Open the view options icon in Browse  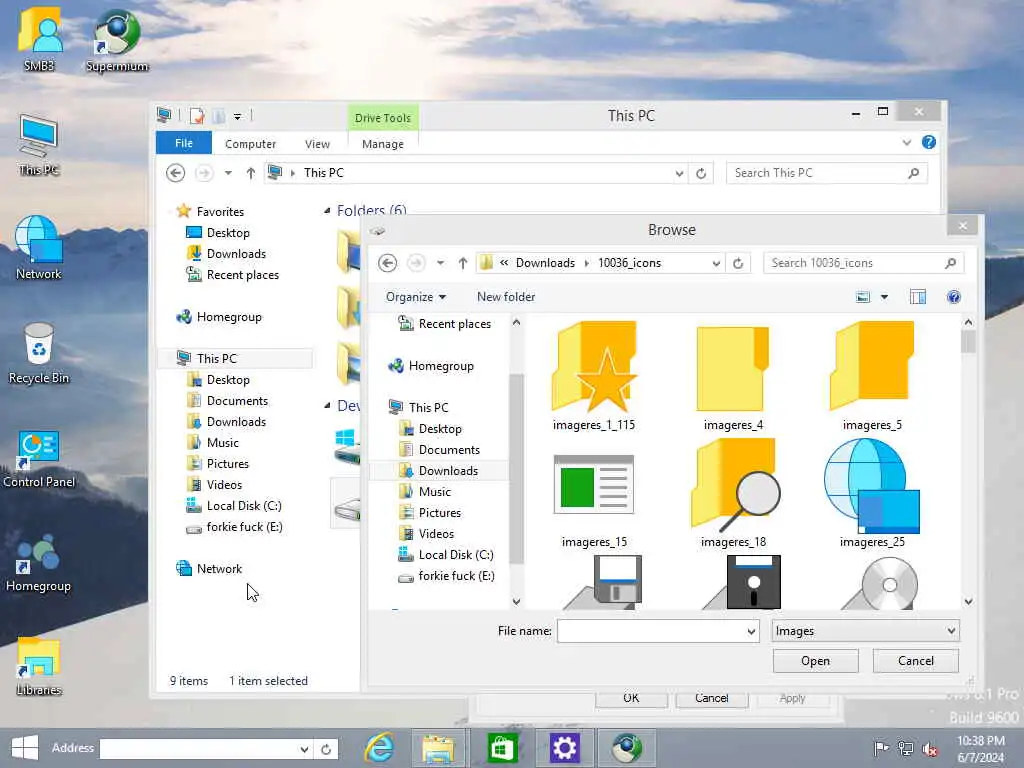[863, 297]
